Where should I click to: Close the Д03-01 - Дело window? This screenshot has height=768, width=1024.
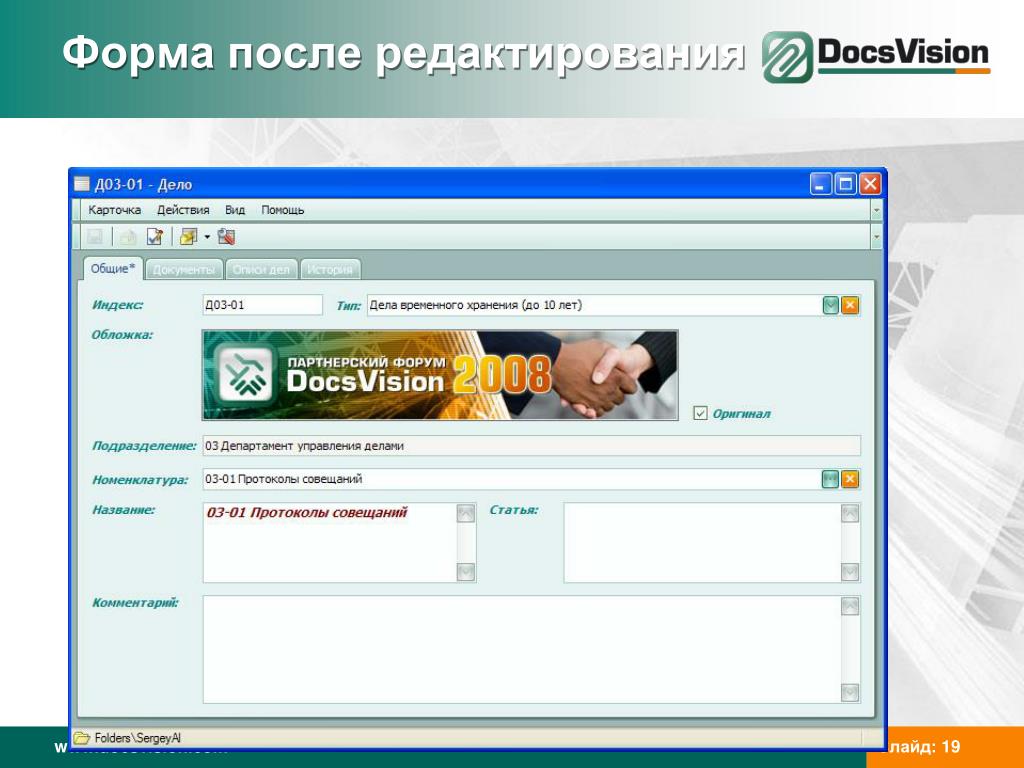(x=869, y=184)
